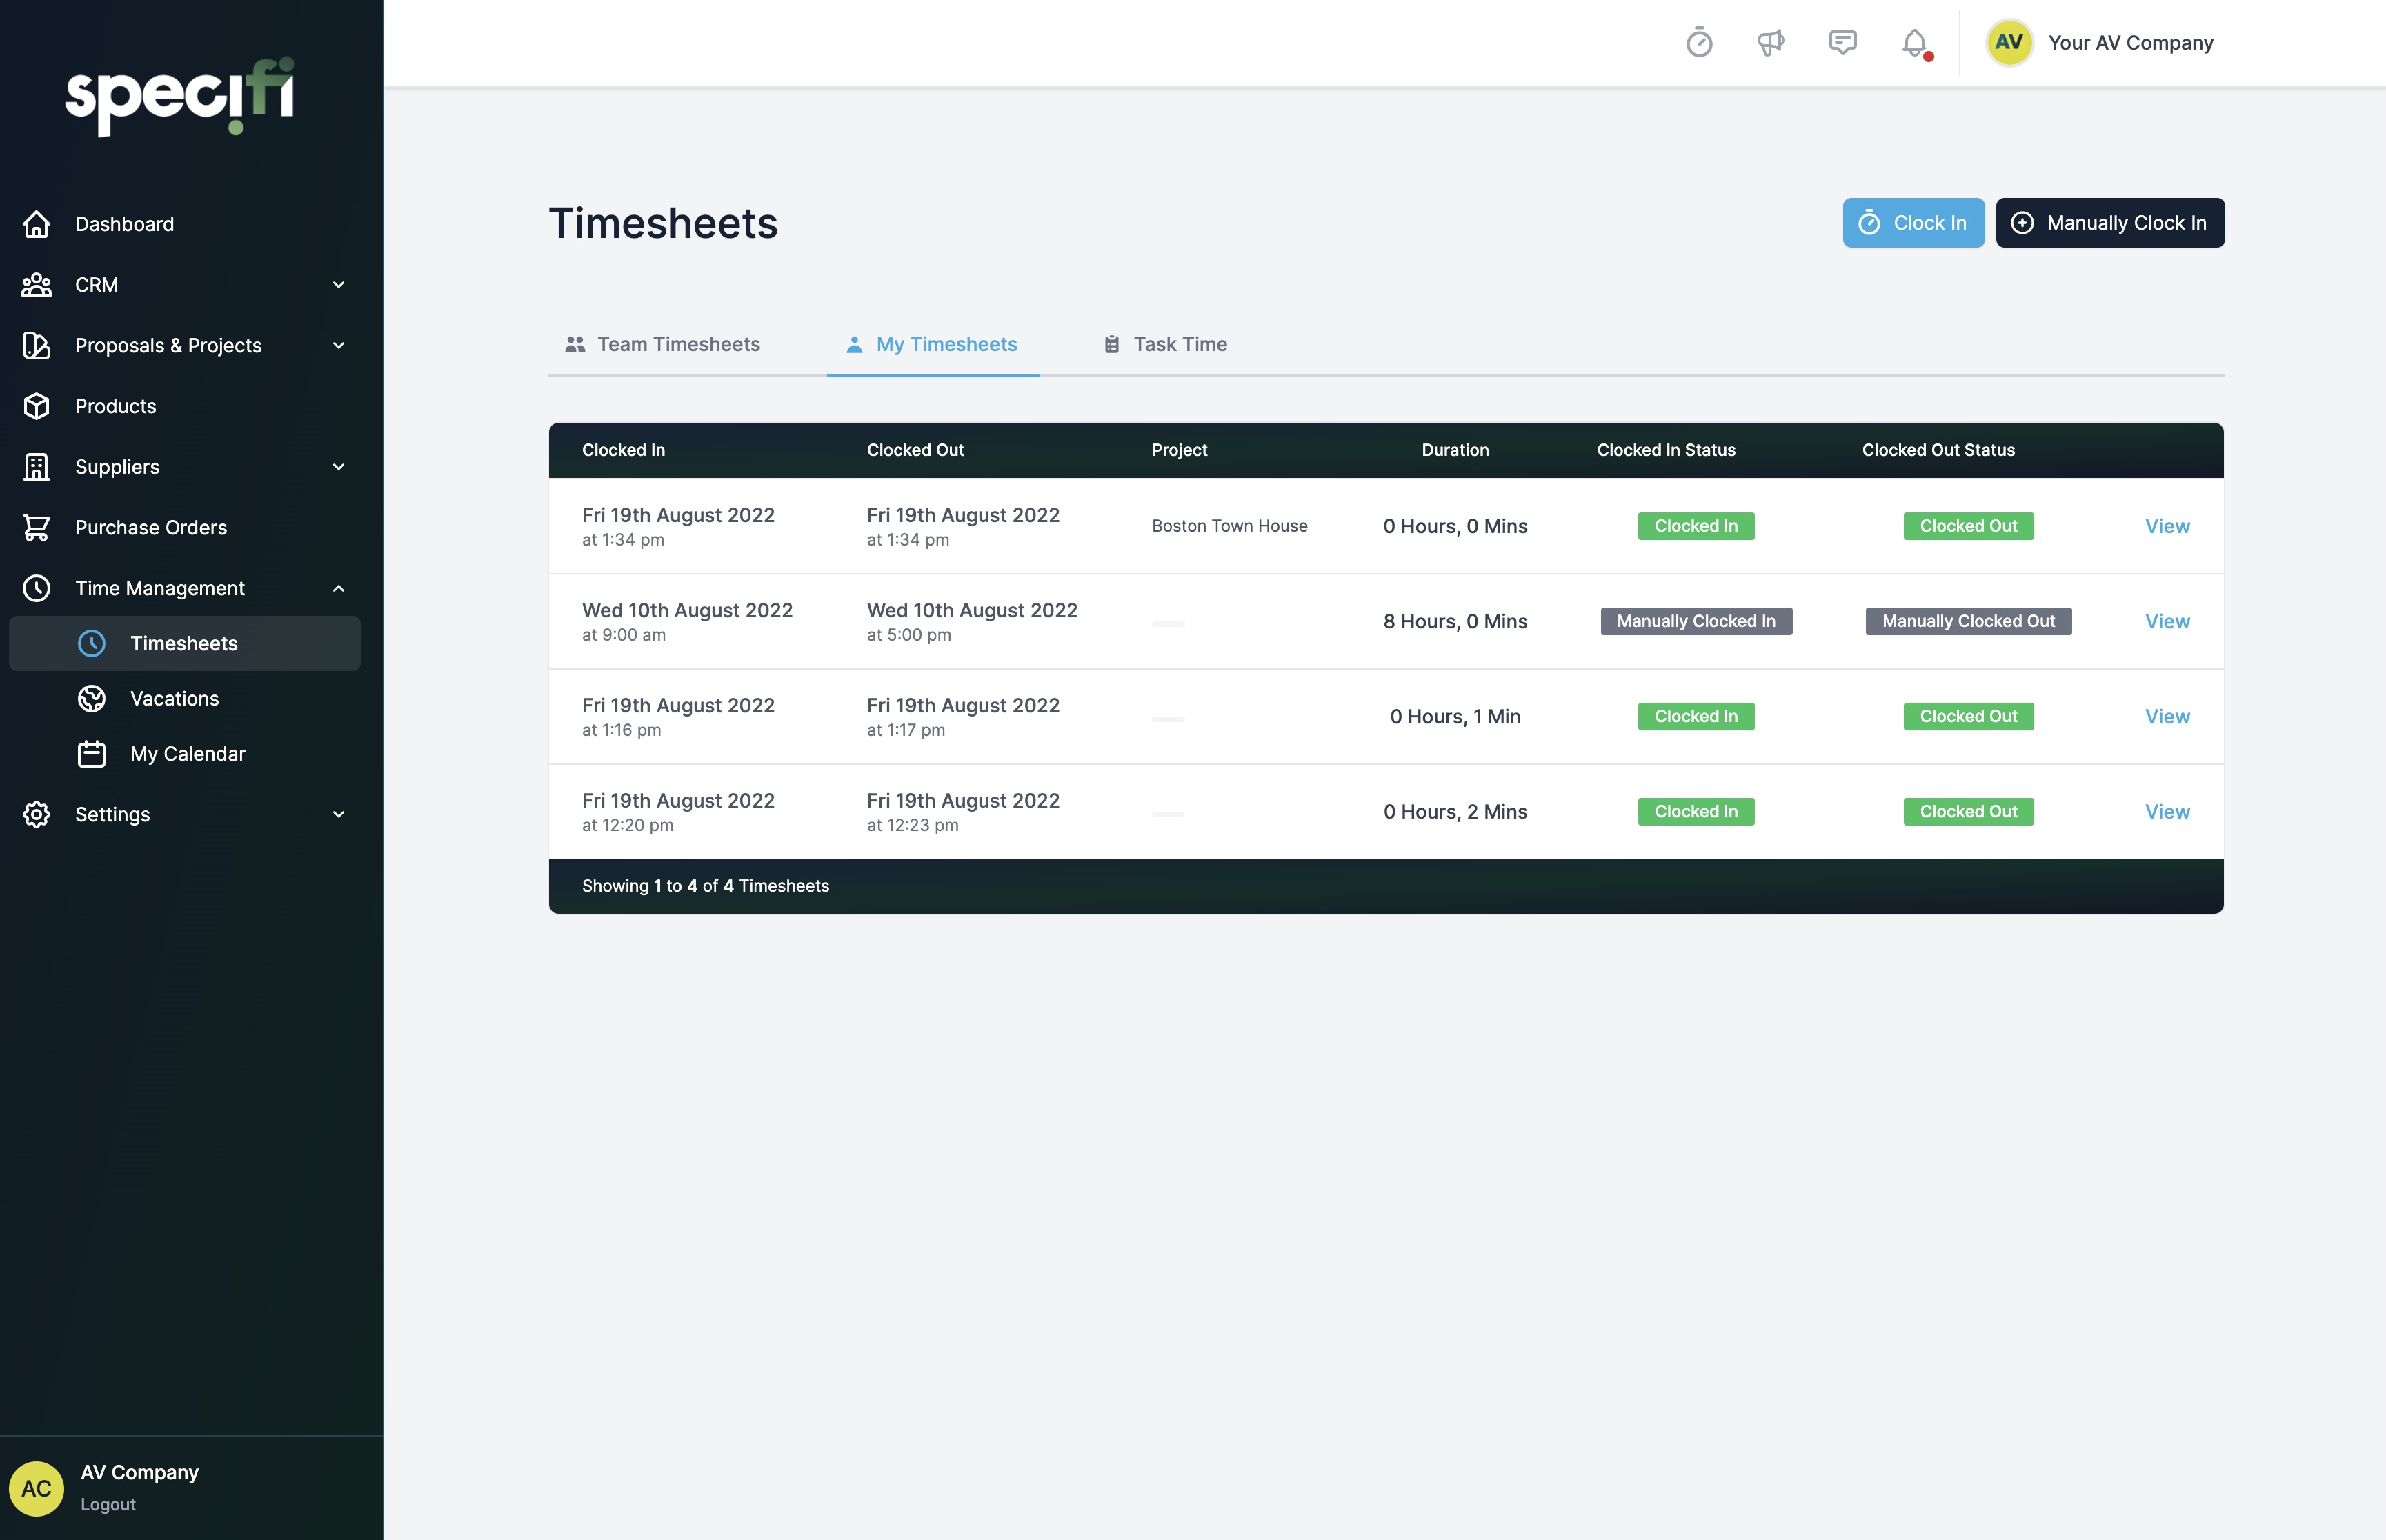View the Boston Town House timesheet
This screenshot has width=2386, height=1540.
tap(2166, 526)
